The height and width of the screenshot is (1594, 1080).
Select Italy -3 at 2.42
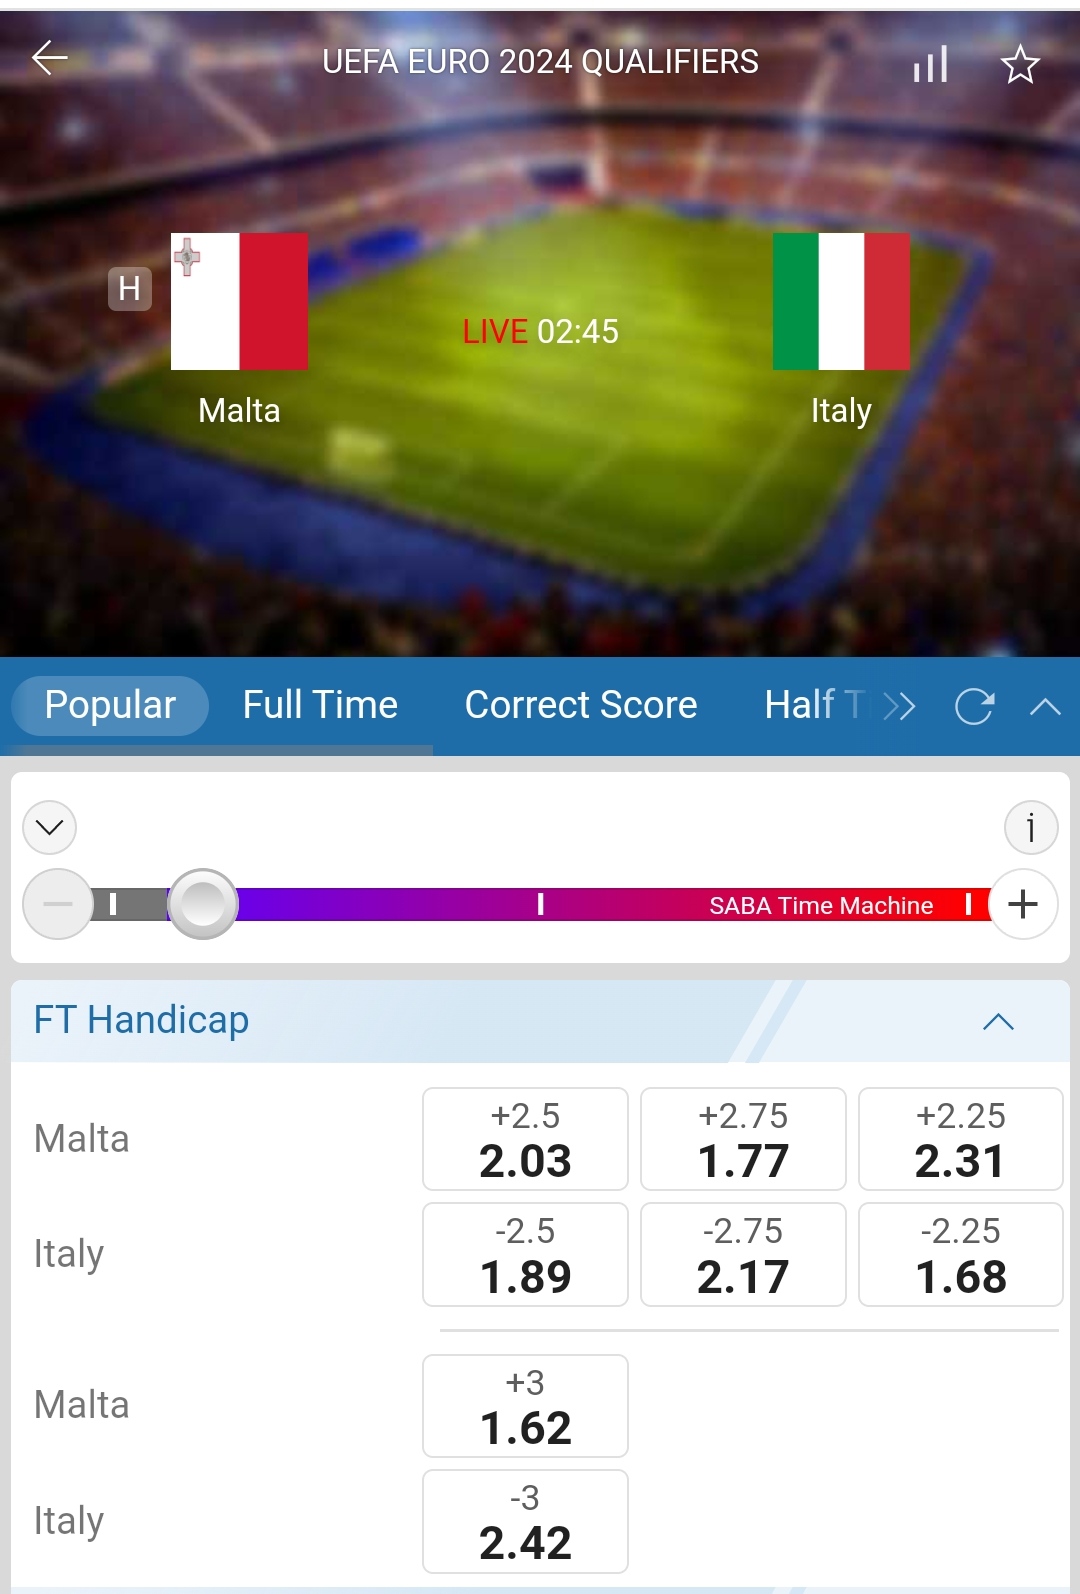pos(525,1521)
